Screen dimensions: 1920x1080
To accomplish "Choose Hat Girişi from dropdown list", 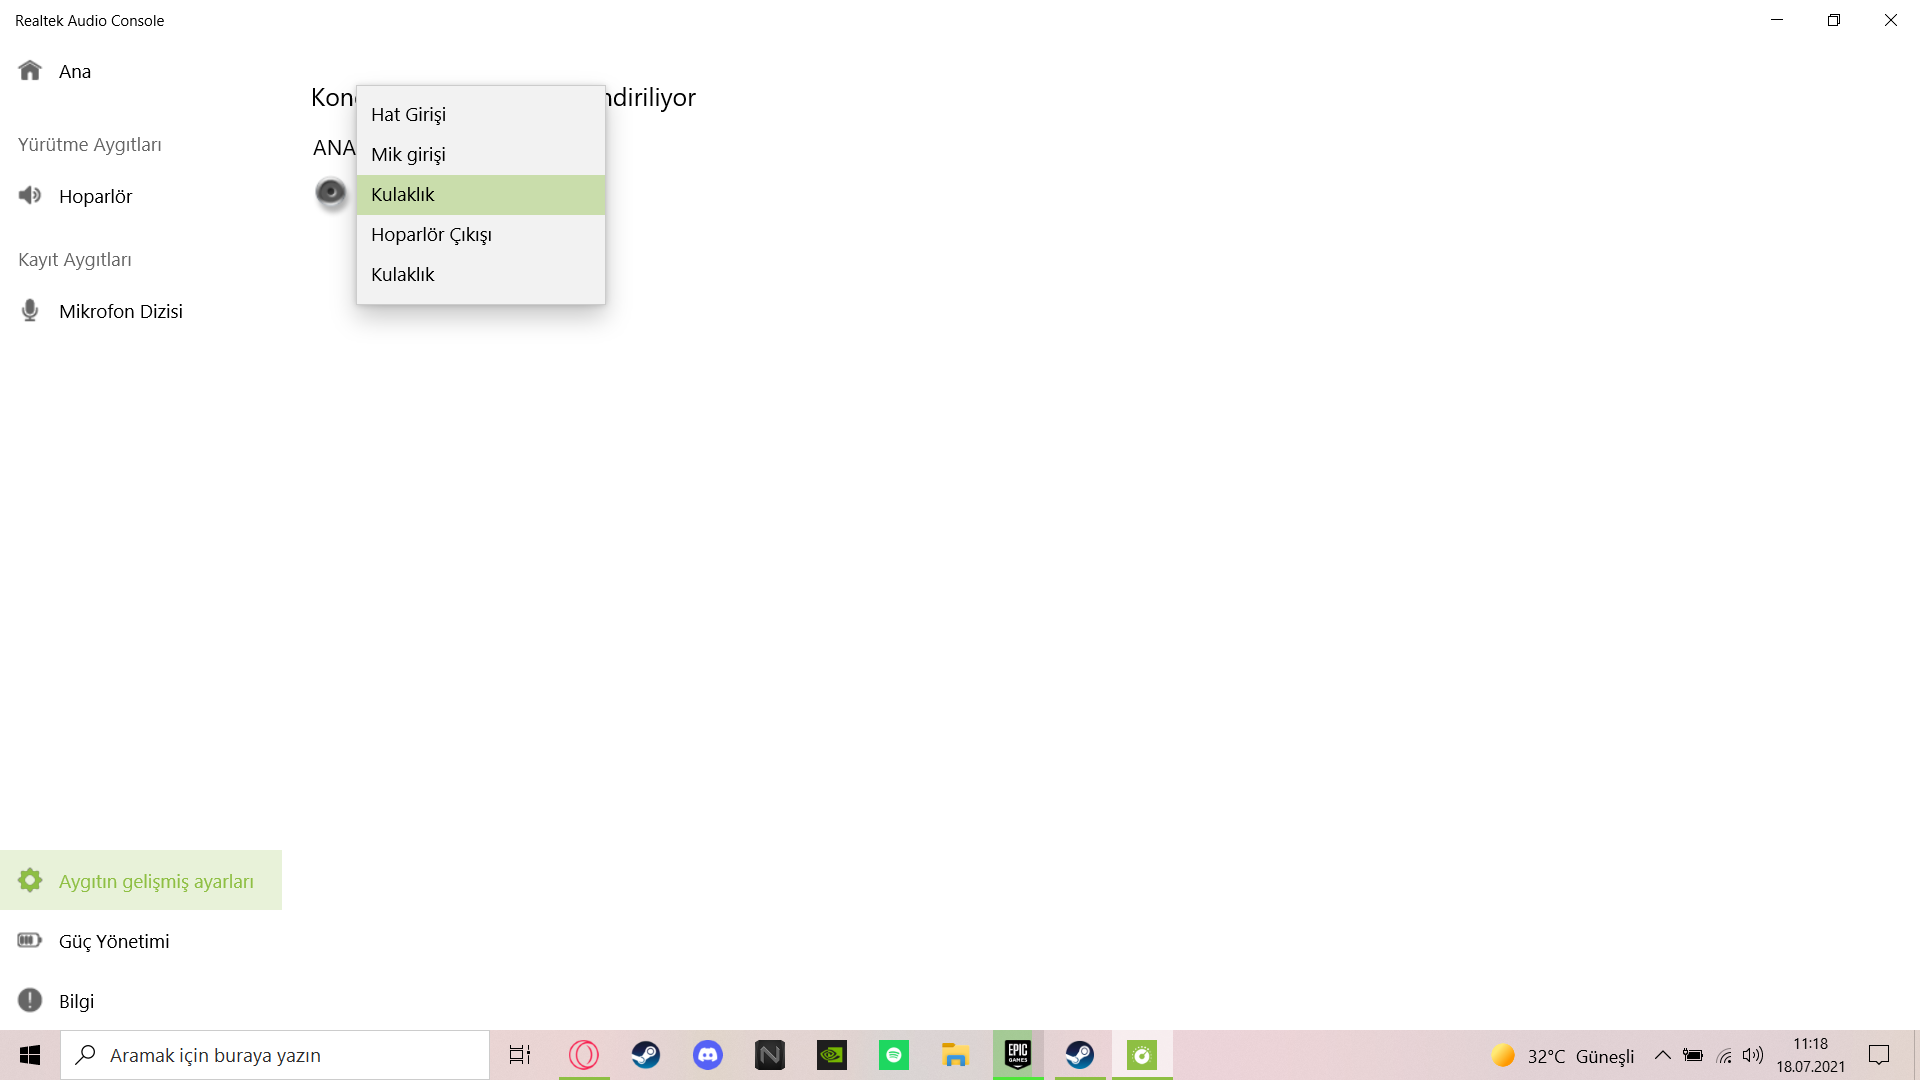I will [x=408, y=114].
